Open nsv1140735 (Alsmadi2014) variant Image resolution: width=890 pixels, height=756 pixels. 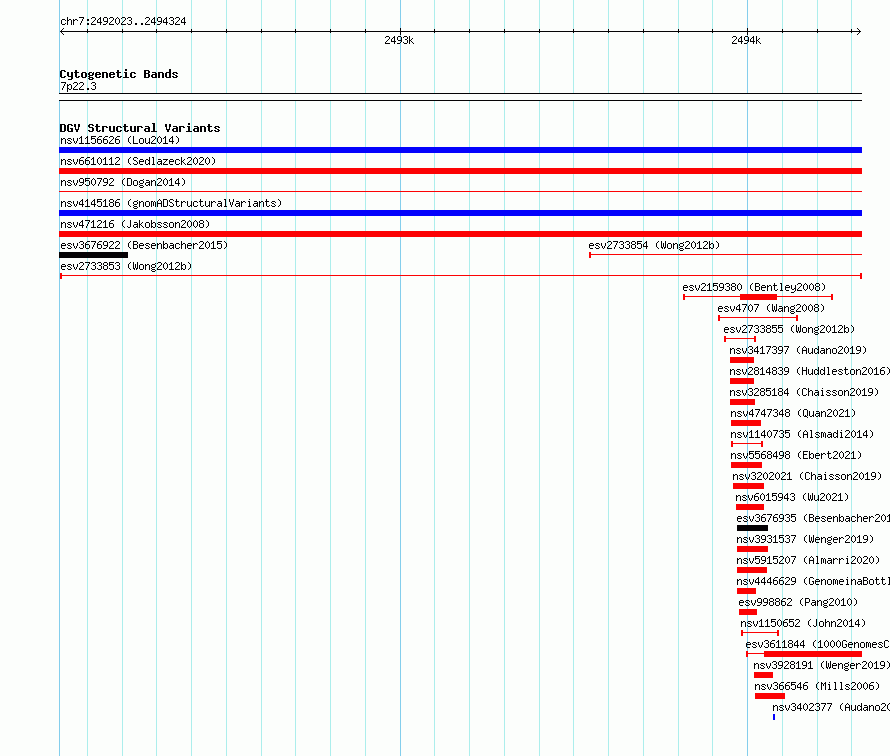coord(802,434)
